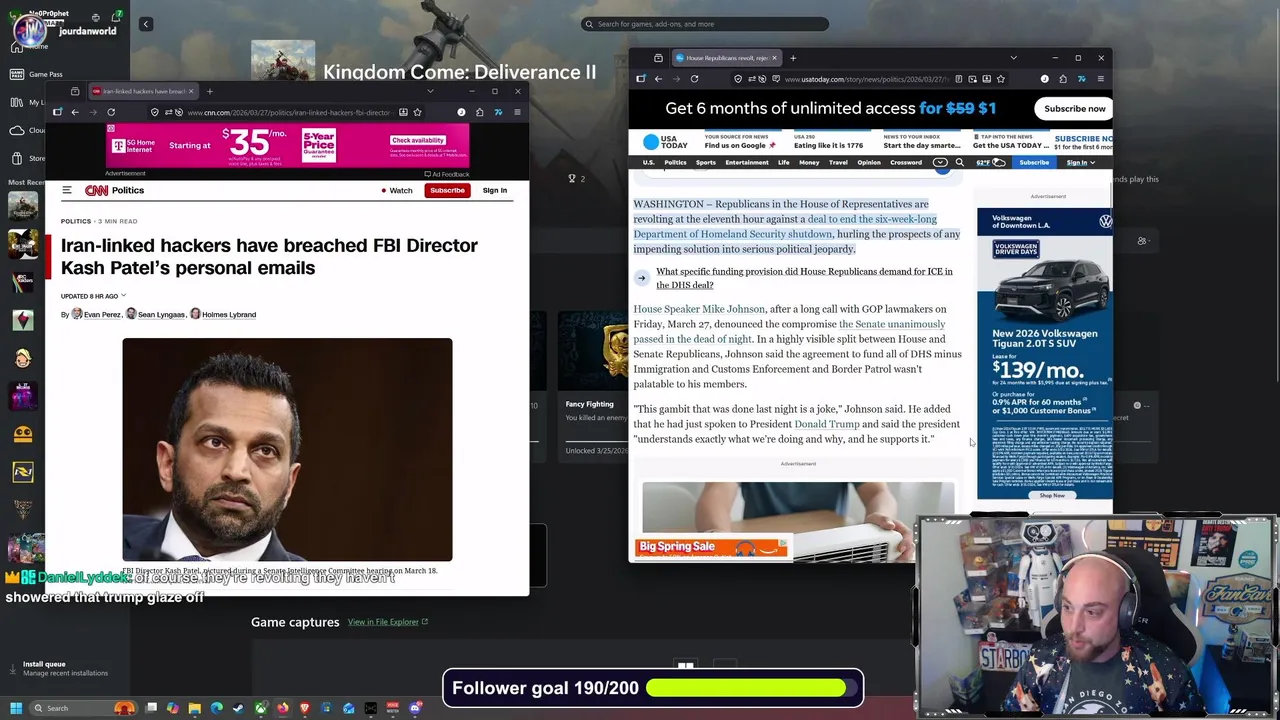Click Kash Patel article photo
The height and width of the screenshot is (720, 1280).
pyautogui.click(x=287, y=450)
